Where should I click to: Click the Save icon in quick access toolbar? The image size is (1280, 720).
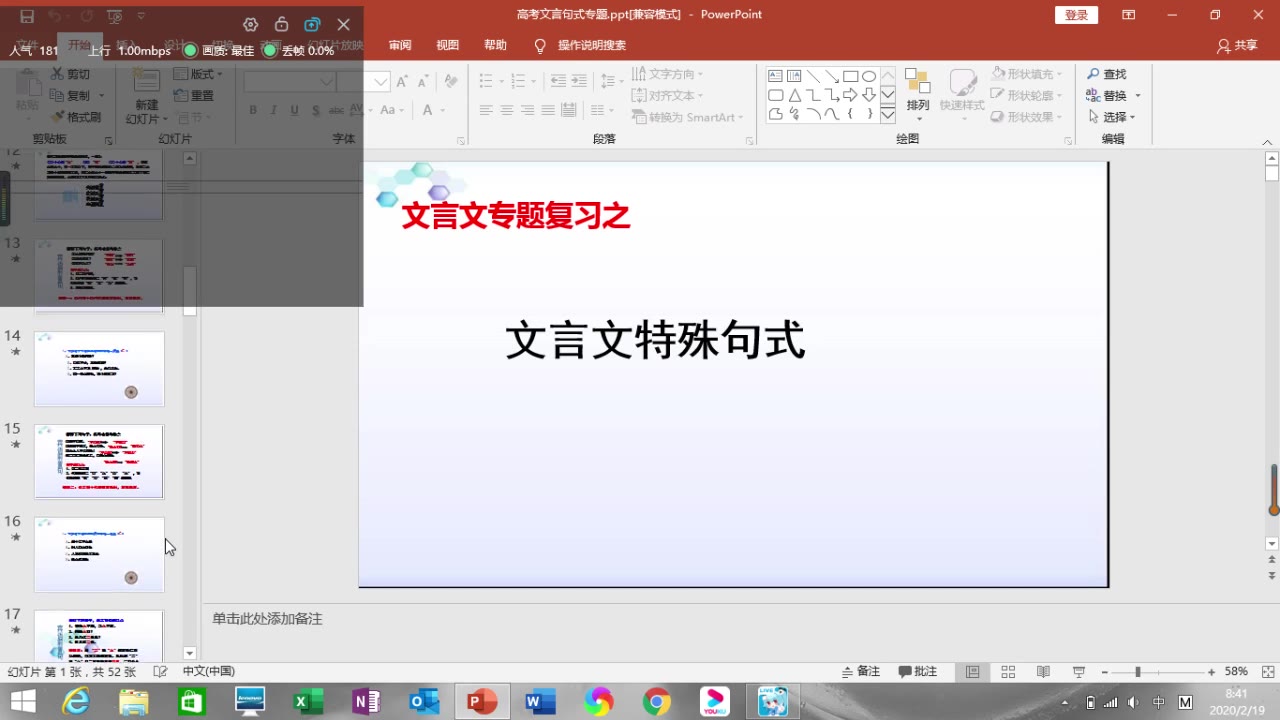pos(27,16)
